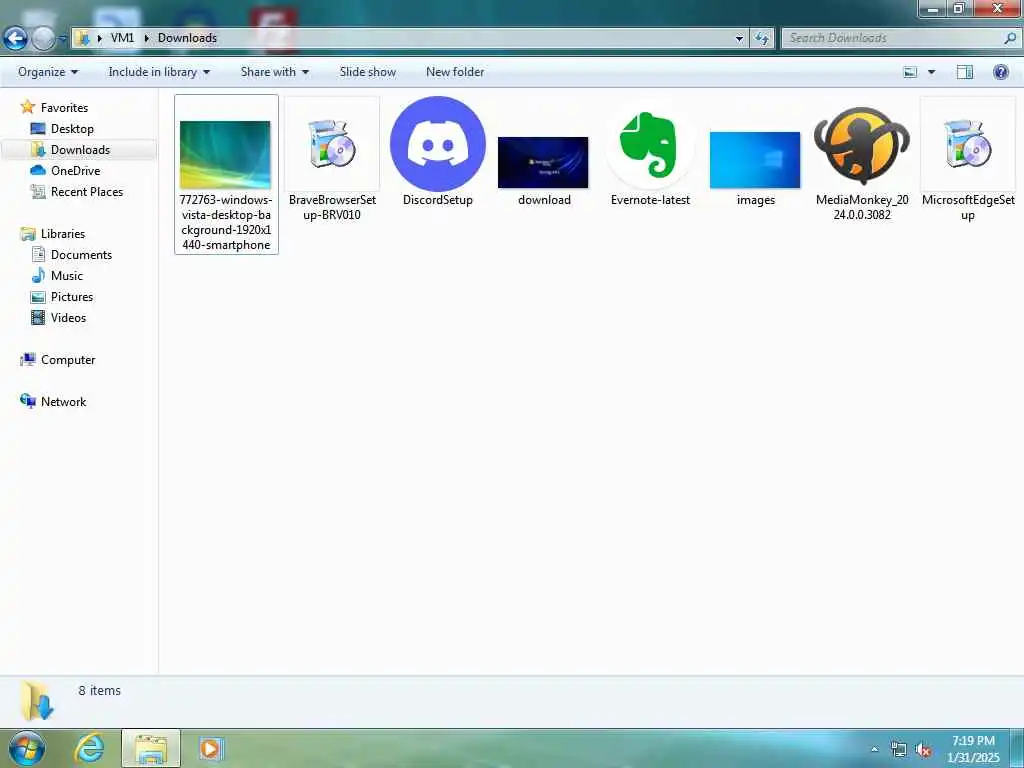Click the network tray icon
Viewport: 1024px width, 768px height.
(899, 750)
